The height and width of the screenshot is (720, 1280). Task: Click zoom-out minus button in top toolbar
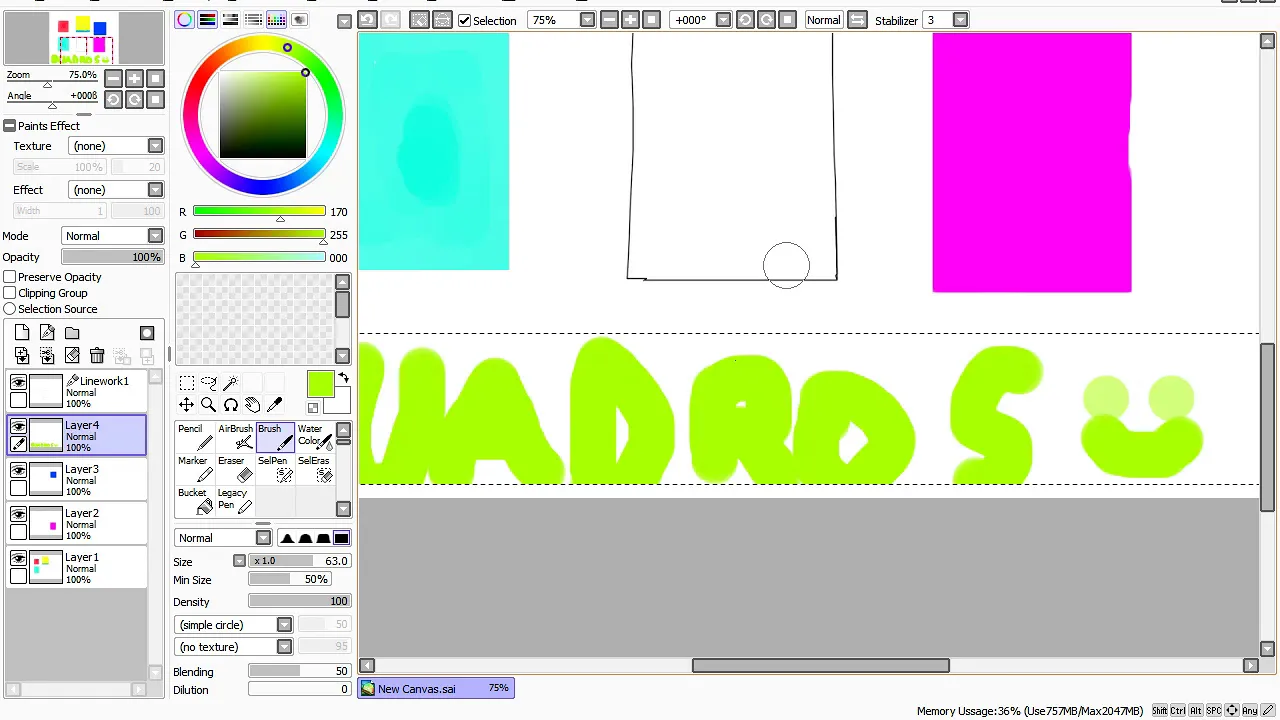click(609, 20)
